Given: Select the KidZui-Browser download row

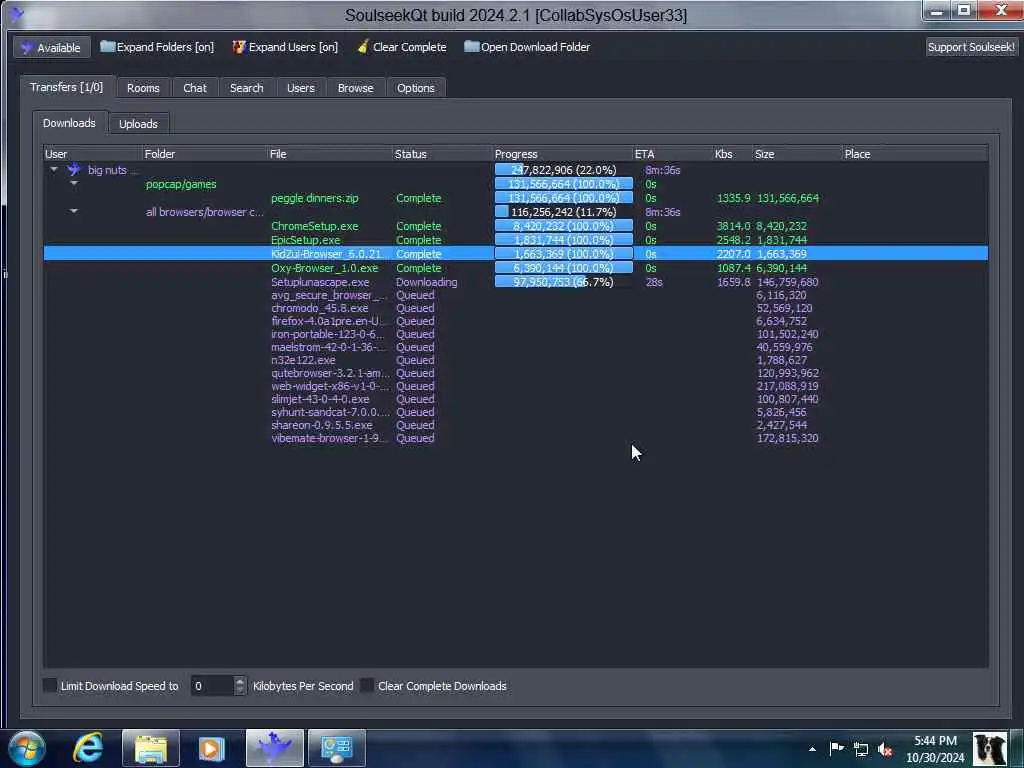Looking at the screenshot, I should click(515, 253).
